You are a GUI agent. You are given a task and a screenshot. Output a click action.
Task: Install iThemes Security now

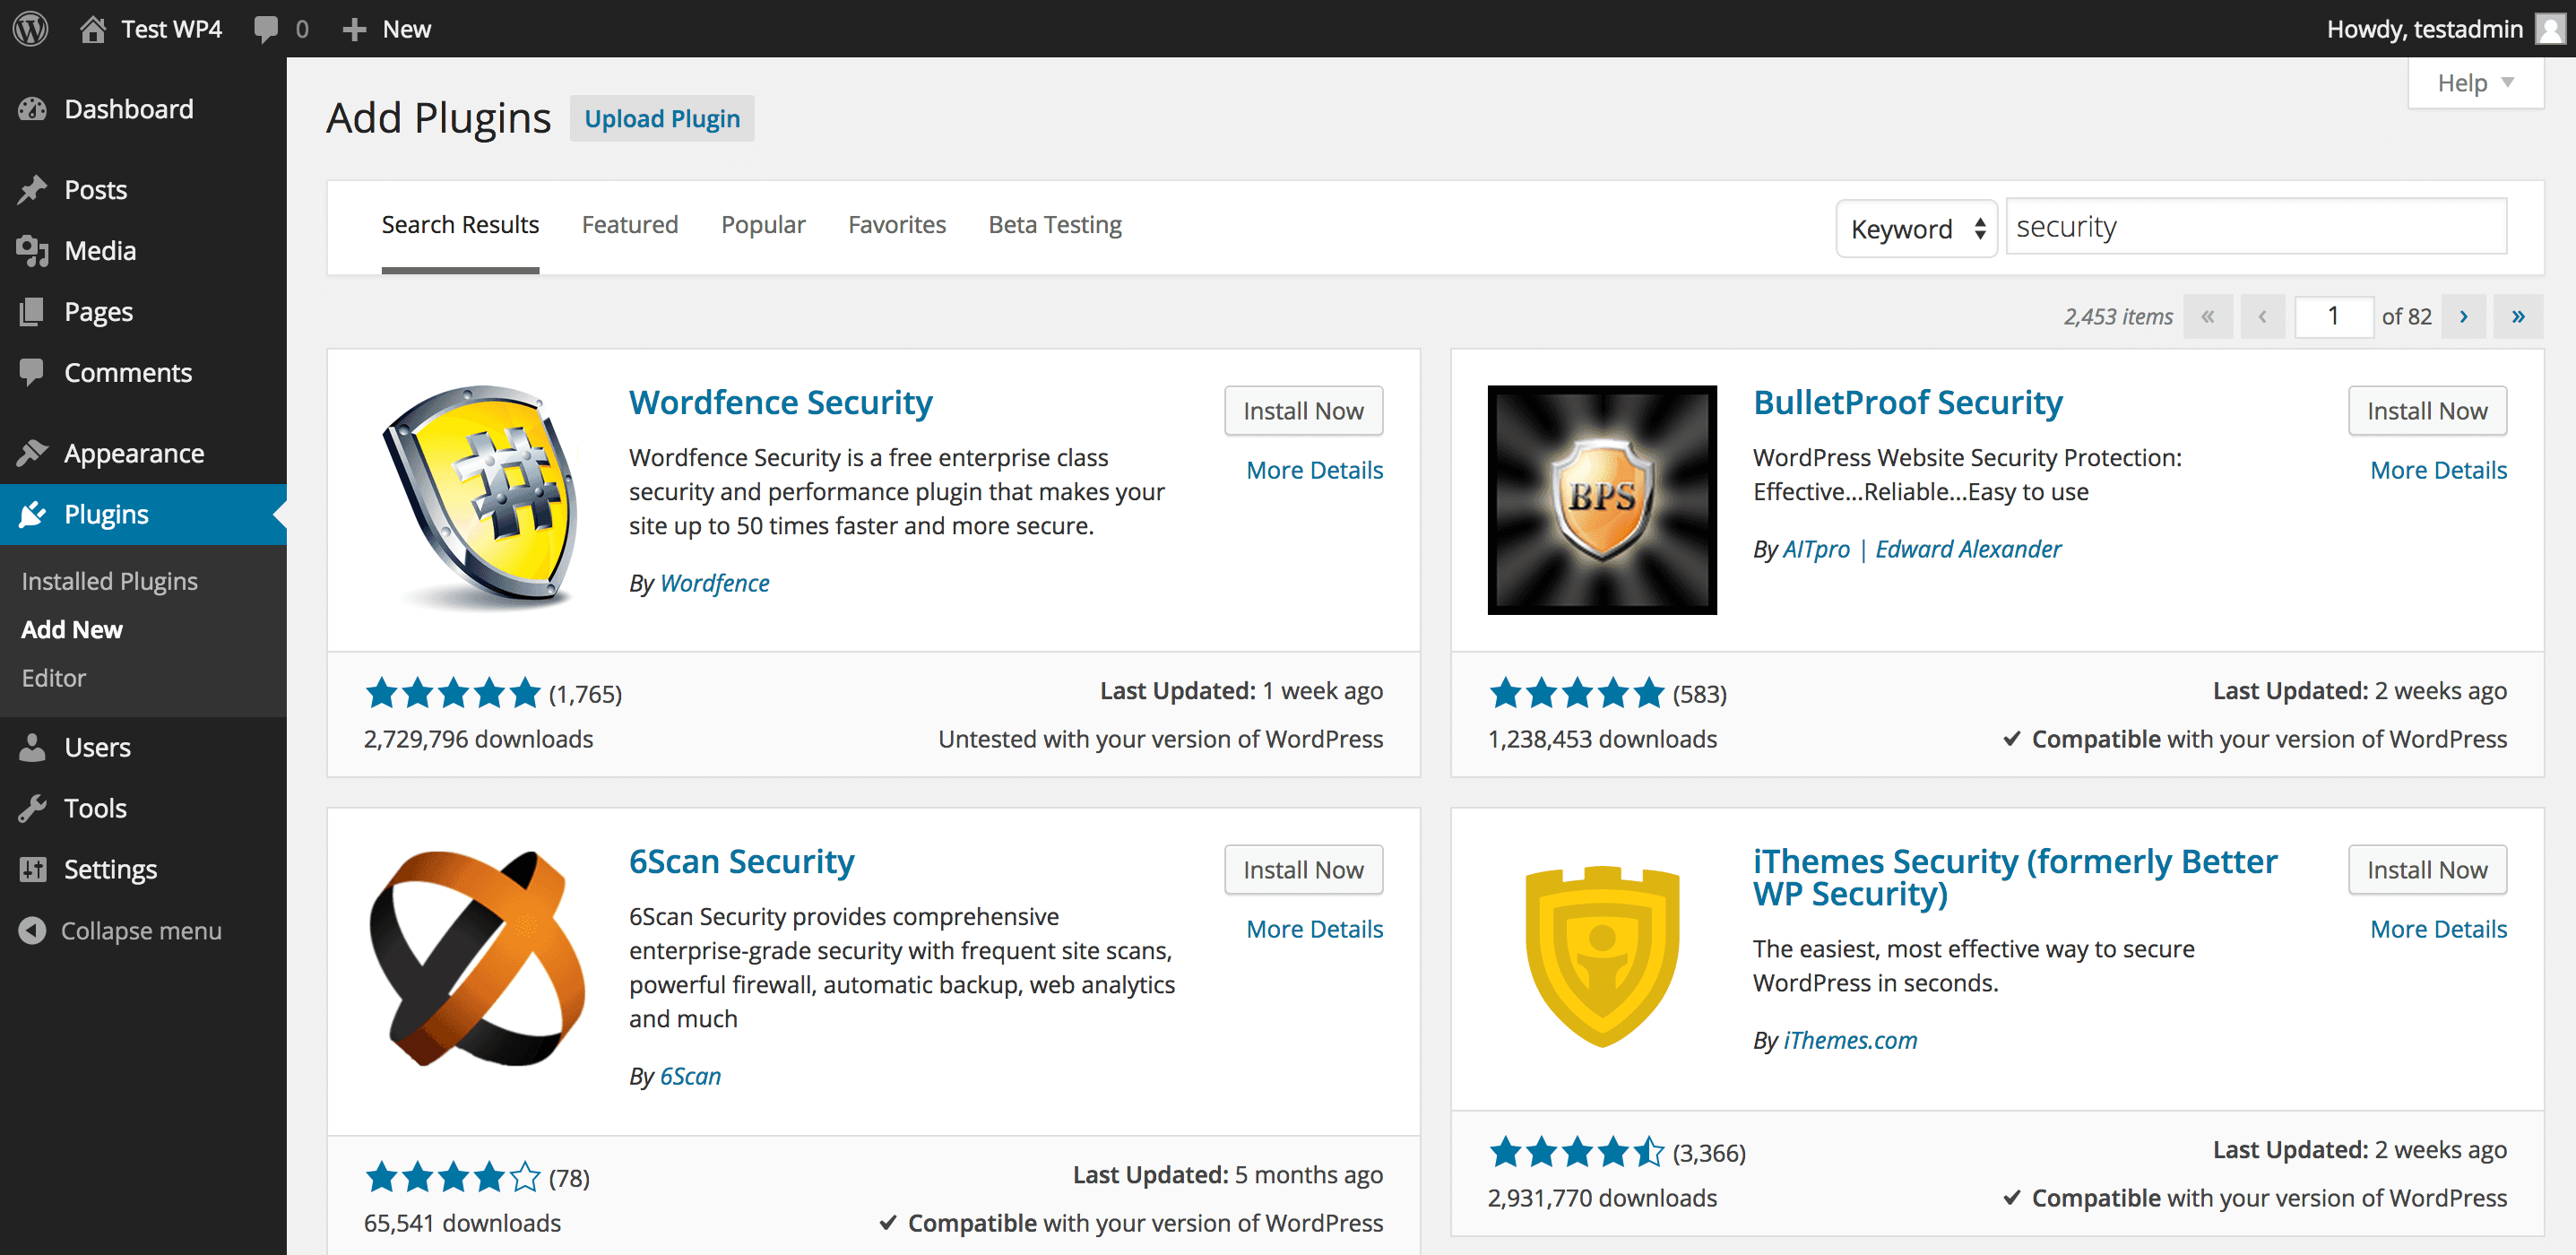click(x=2427, y=870)
